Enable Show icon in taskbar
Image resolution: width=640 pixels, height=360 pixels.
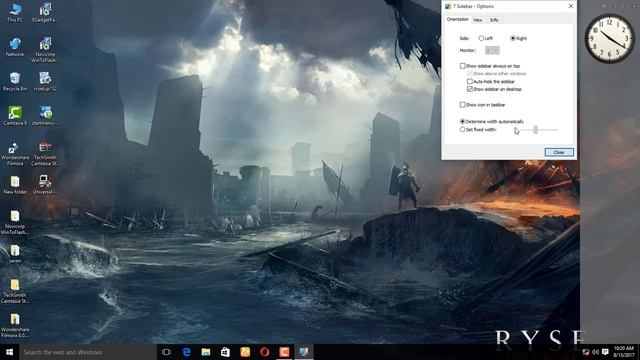point(462,104)
